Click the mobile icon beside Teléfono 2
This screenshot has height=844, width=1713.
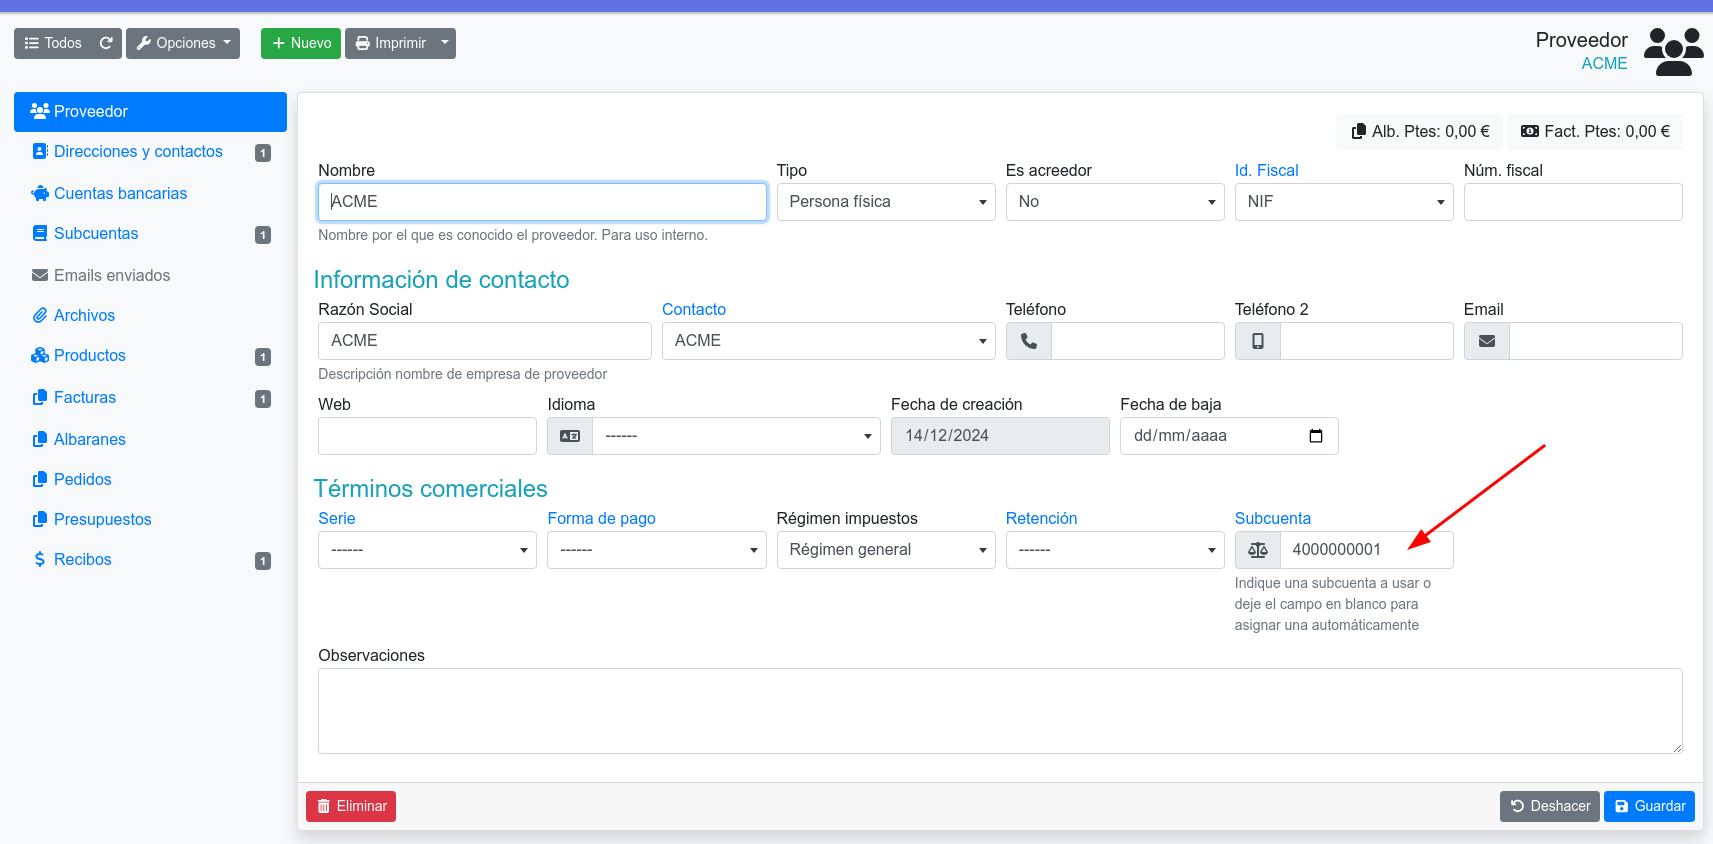point(1258,341)
